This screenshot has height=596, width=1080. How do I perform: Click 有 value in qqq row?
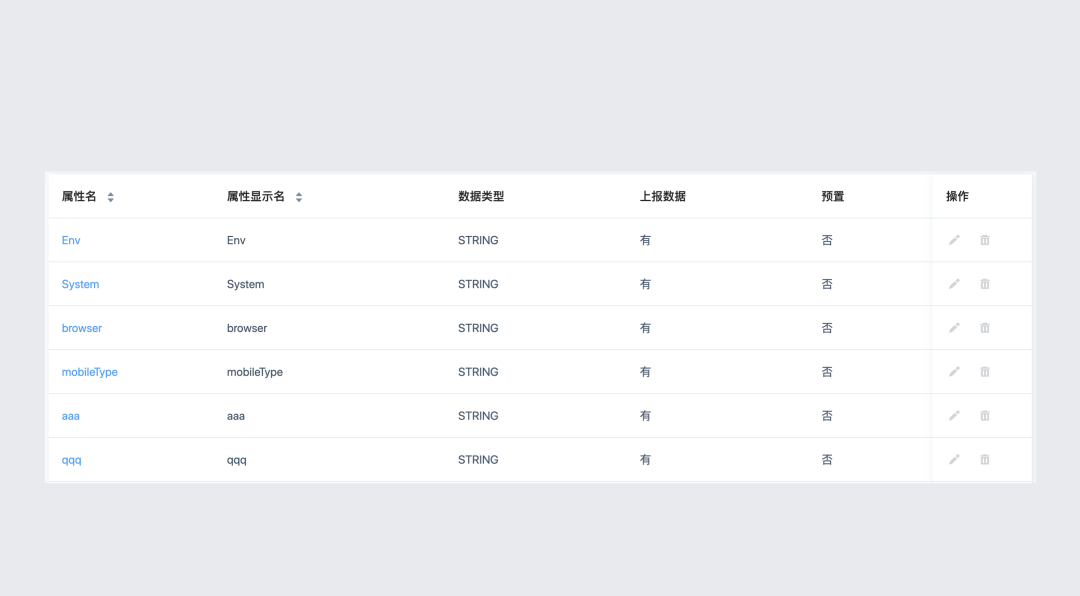(x=645, y=460)
